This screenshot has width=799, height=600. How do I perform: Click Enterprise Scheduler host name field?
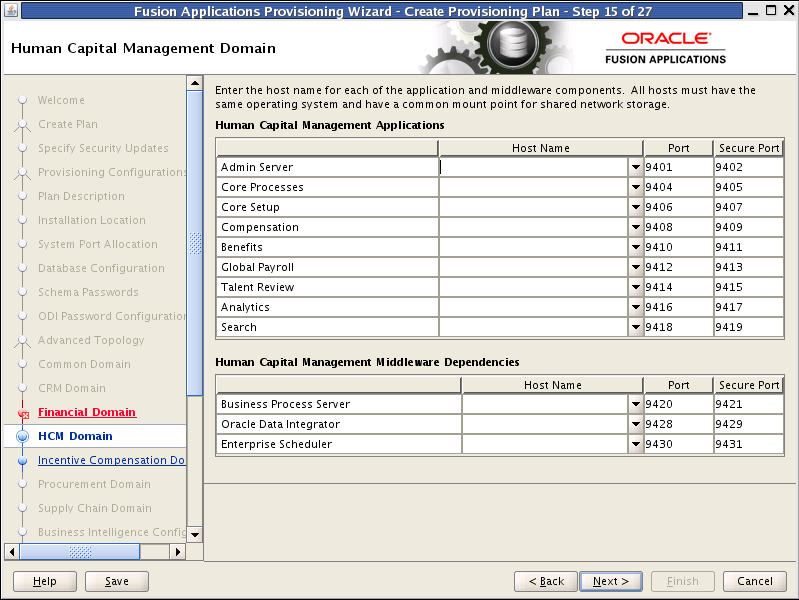click(x=545, y=444)
